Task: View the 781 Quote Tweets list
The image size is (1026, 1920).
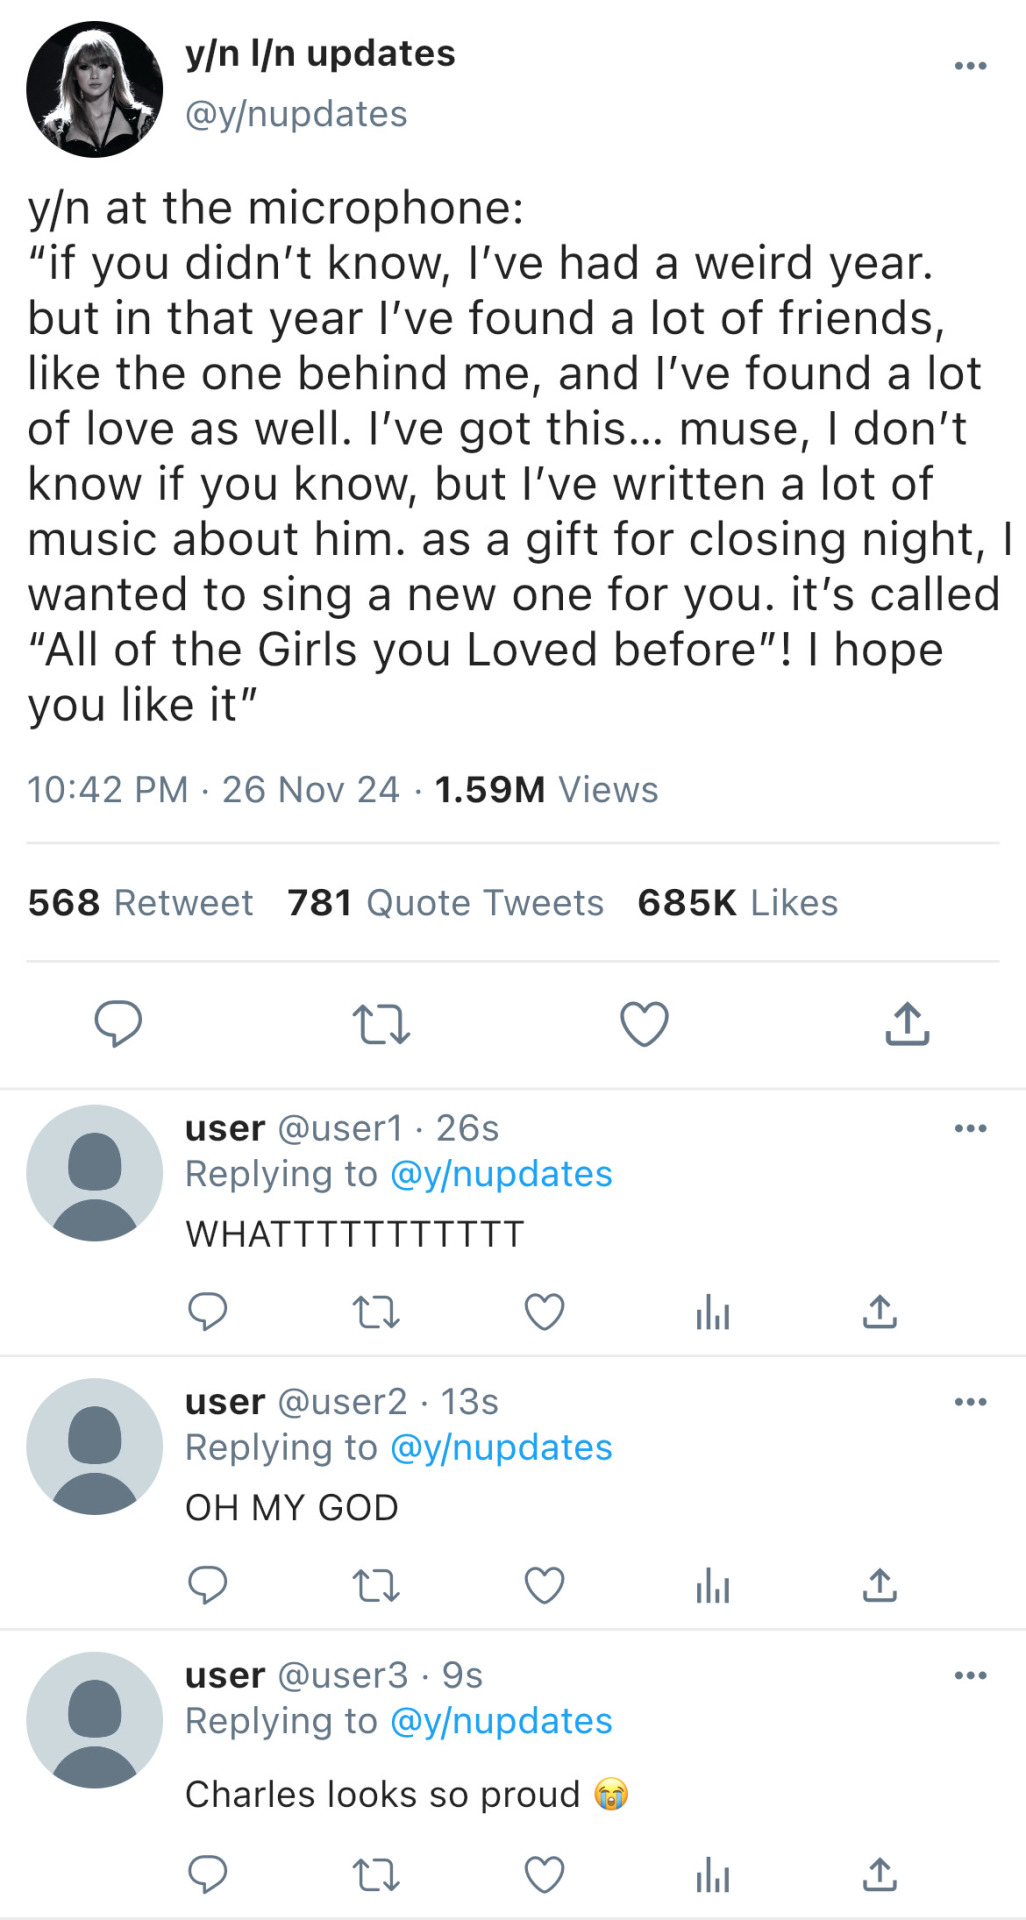Action: point(445,902)
